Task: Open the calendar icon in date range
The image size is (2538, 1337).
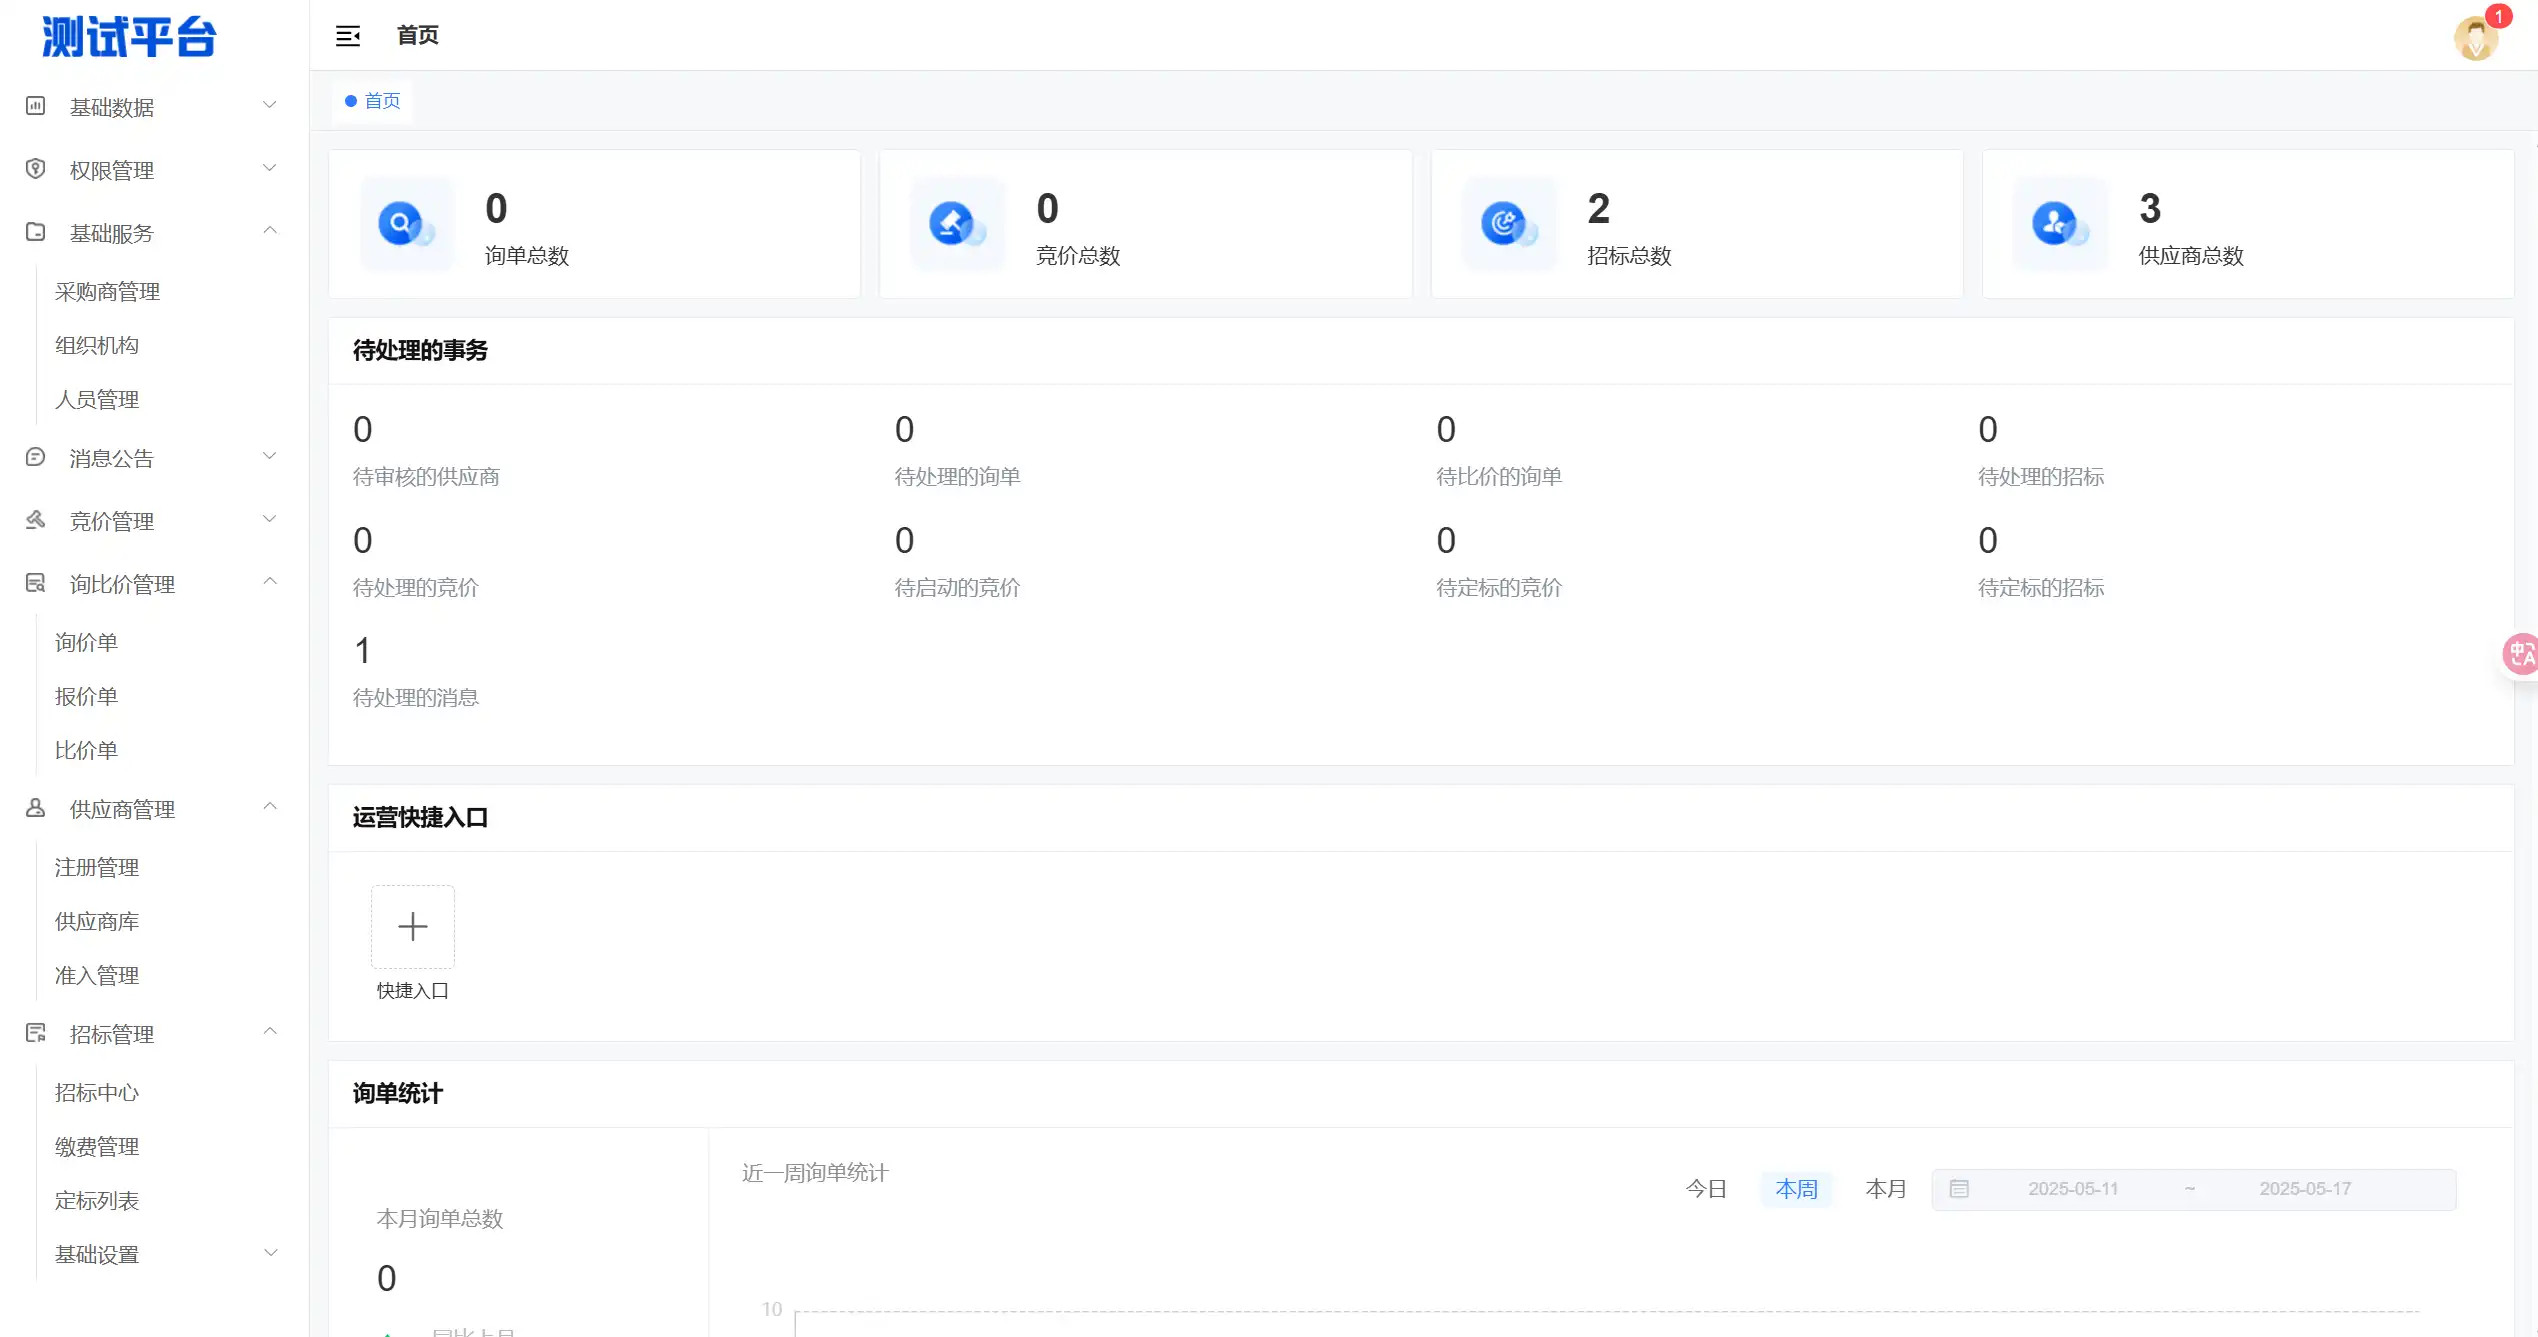Action: 1959,1189
